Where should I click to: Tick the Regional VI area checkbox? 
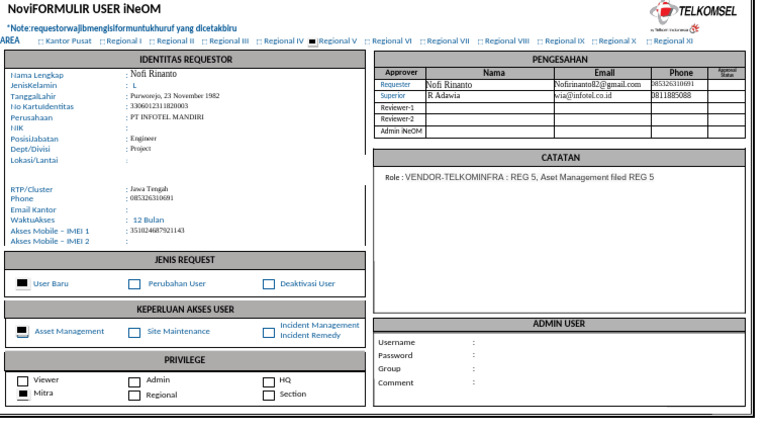(x=367, y=42)
